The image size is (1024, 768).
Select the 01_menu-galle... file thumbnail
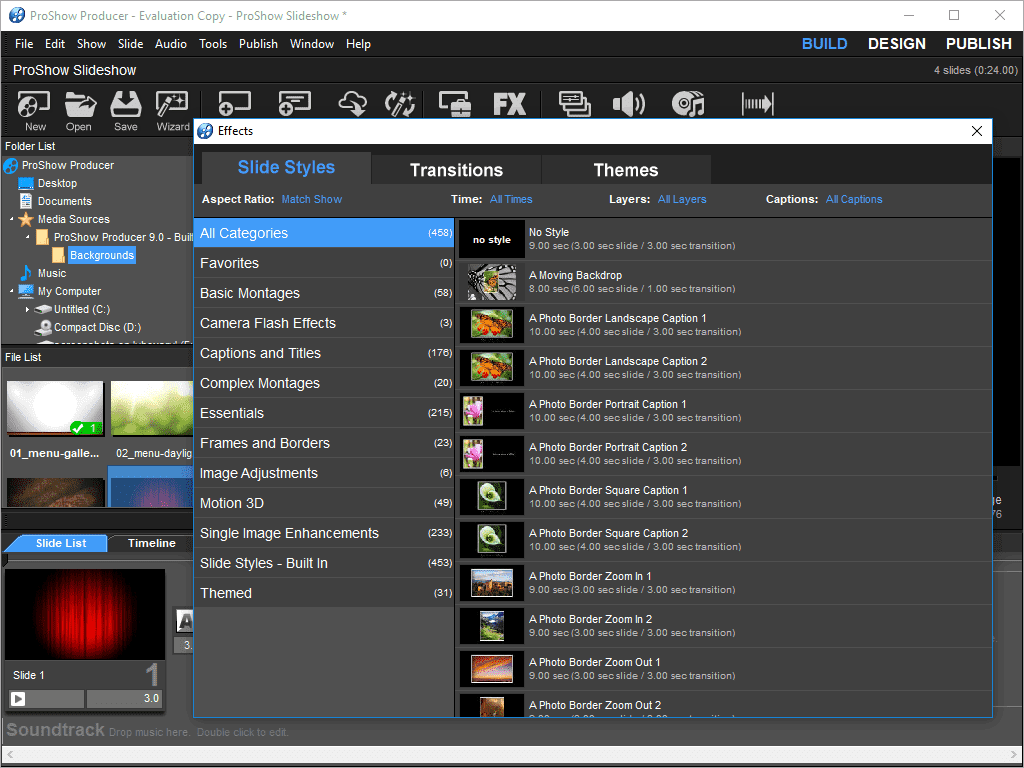click(55, 408)
